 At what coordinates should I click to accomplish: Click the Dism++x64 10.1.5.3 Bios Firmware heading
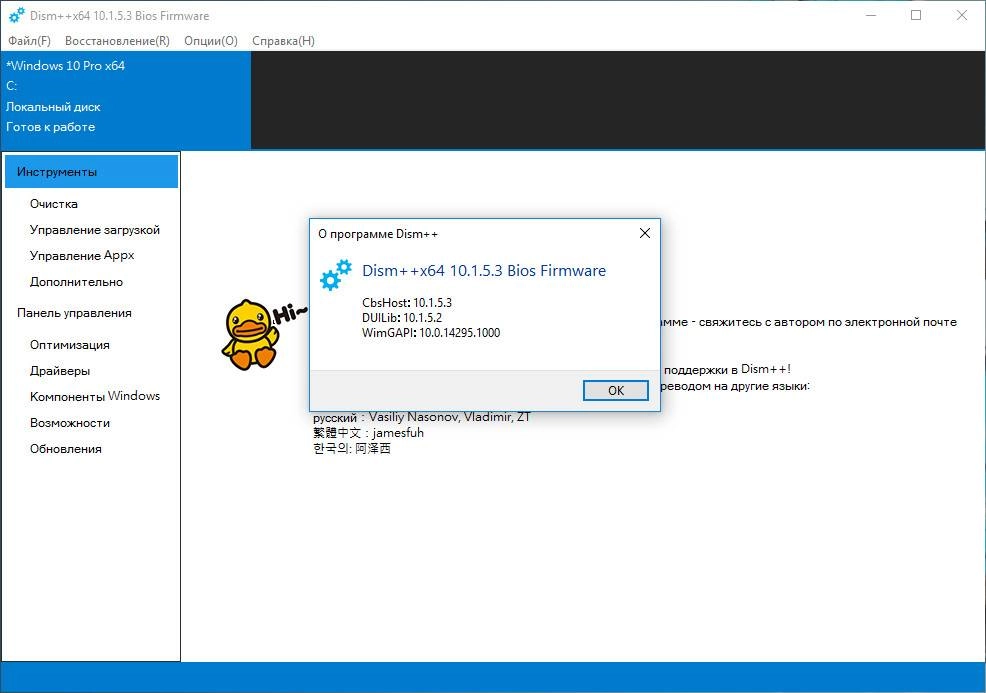coord(484,270)
